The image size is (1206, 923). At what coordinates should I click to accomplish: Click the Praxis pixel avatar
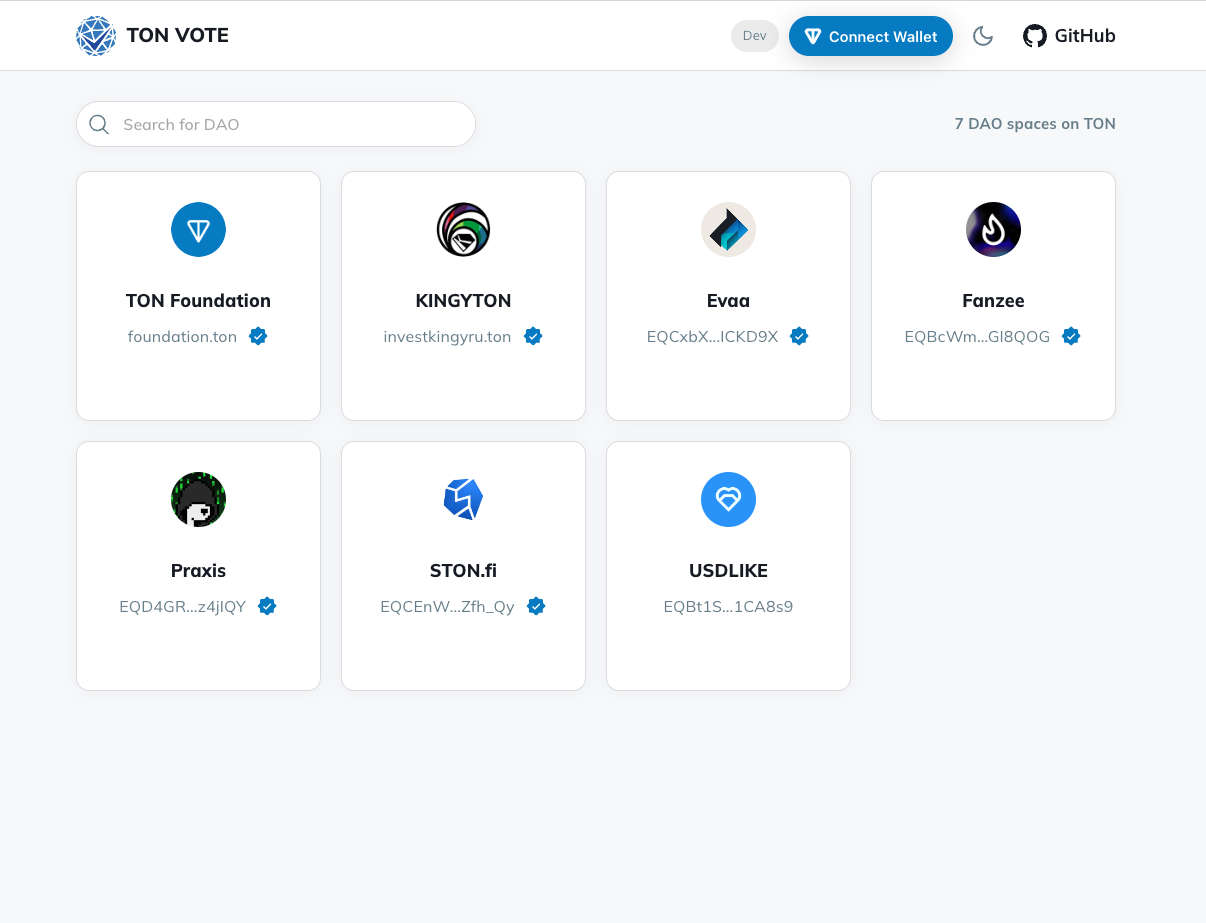198,500
